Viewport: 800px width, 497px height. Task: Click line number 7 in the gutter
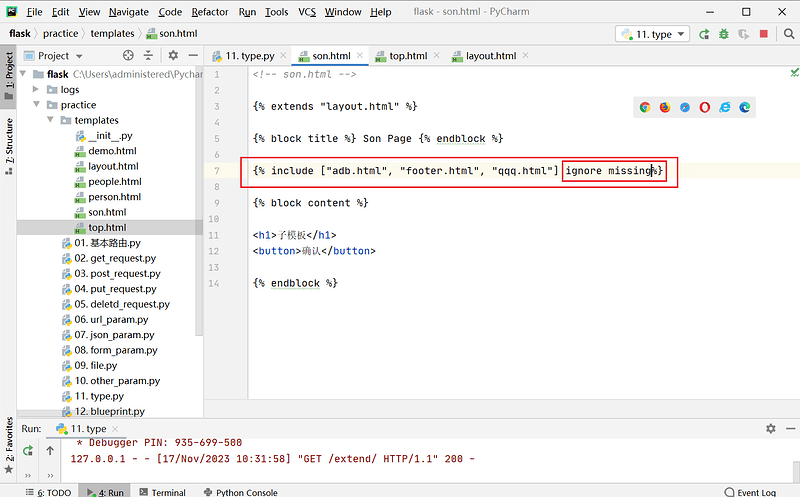click(x=217, y=171)
